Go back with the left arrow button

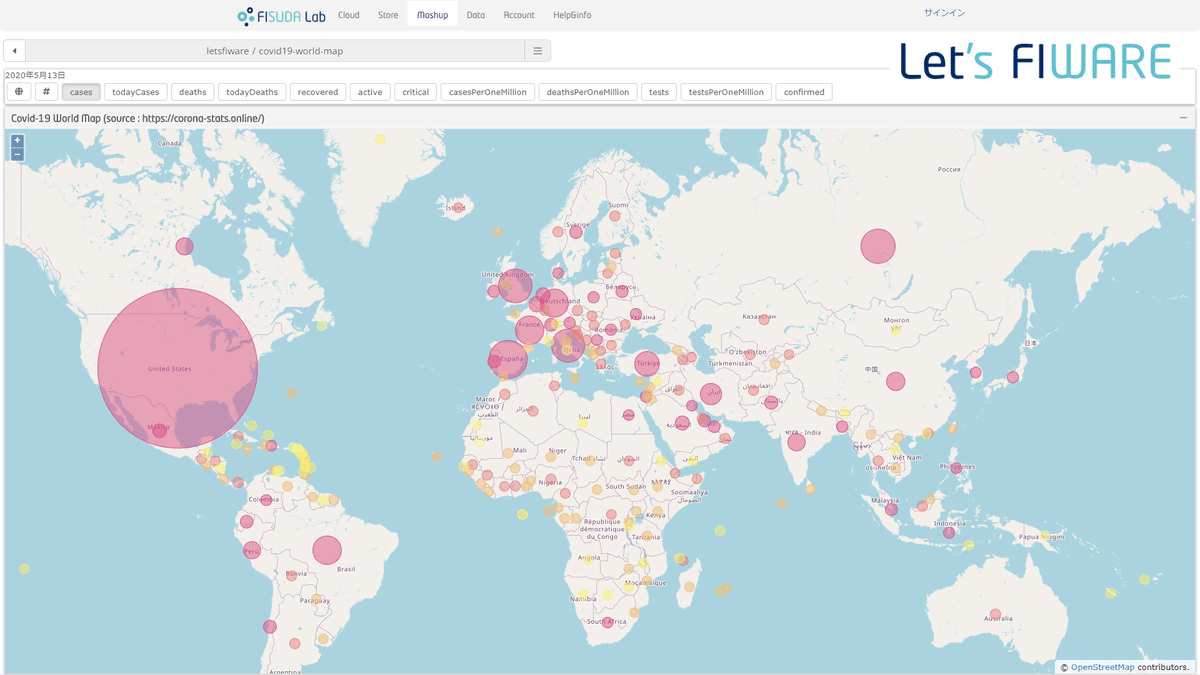coord(15,51)
